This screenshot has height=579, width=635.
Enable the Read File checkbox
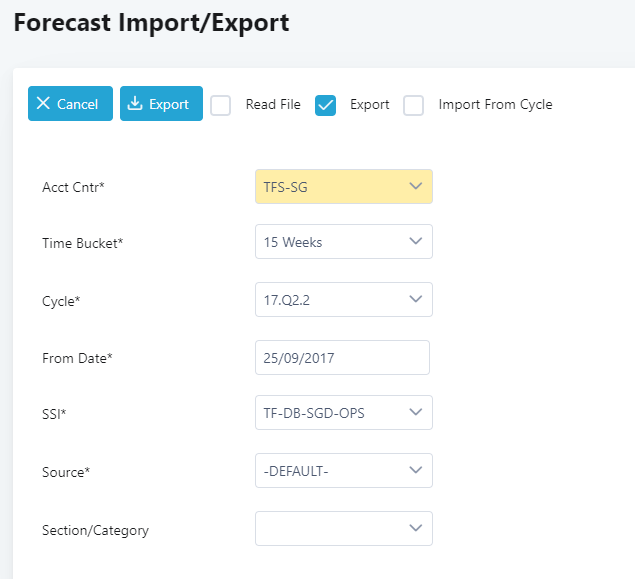pyautogui.click(x=221, y=105)
